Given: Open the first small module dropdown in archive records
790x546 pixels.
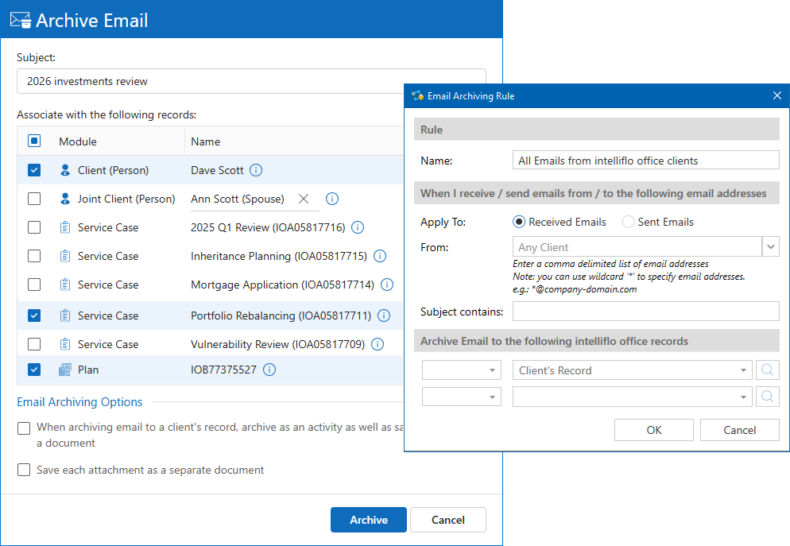Looking at the screenshot, I should 461,370.
